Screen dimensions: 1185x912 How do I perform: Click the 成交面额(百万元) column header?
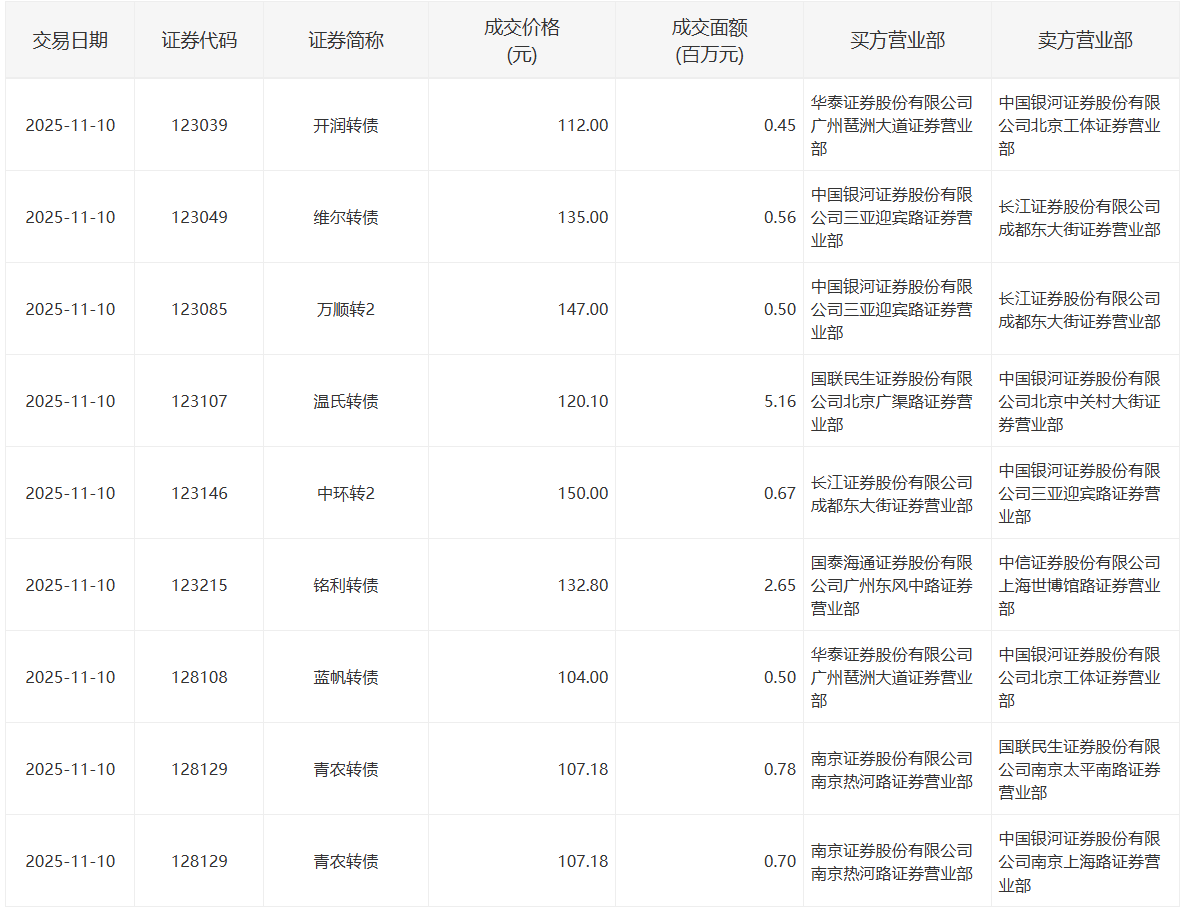tap(709, 41)
